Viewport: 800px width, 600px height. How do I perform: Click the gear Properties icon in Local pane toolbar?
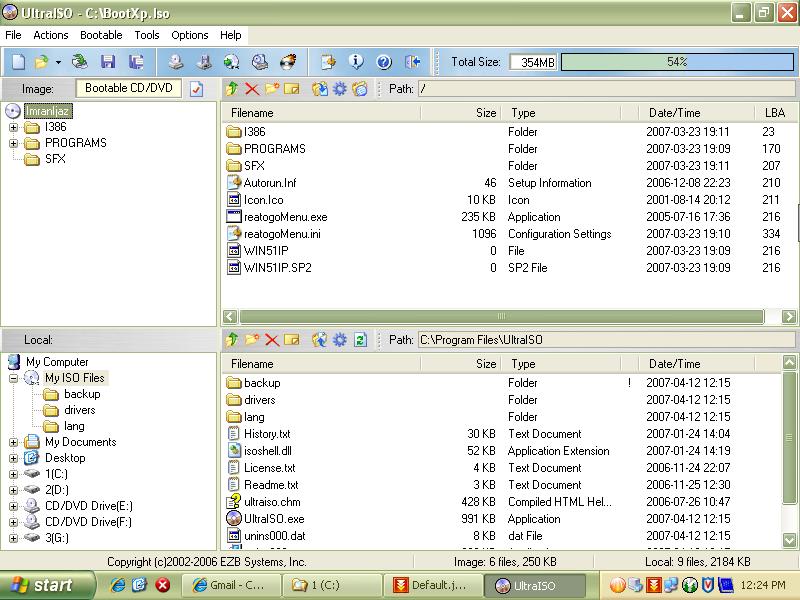click(340, 340)
